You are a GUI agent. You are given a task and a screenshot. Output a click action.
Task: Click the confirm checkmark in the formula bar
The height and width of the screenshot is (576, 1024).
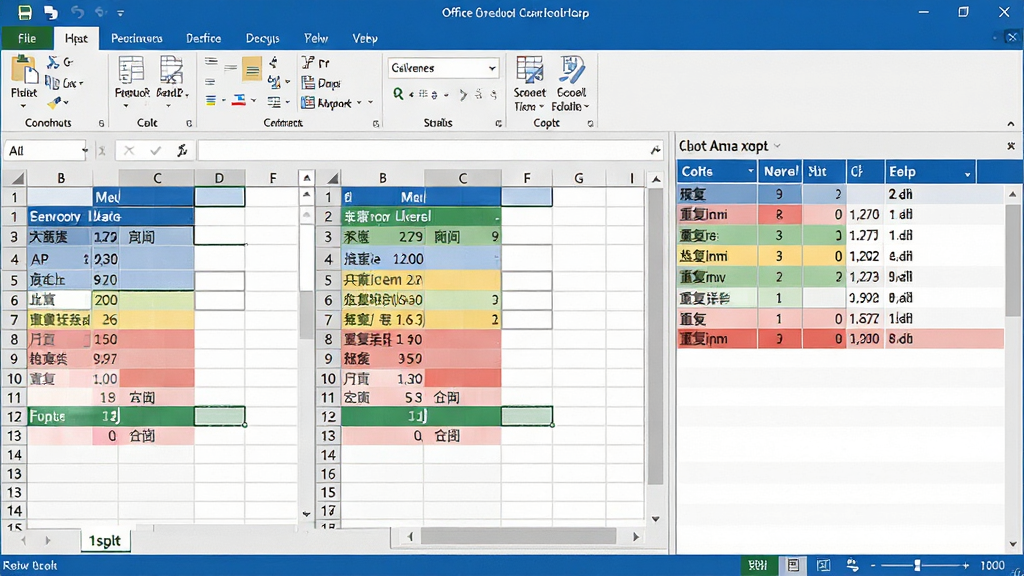(x=155, y=151)
